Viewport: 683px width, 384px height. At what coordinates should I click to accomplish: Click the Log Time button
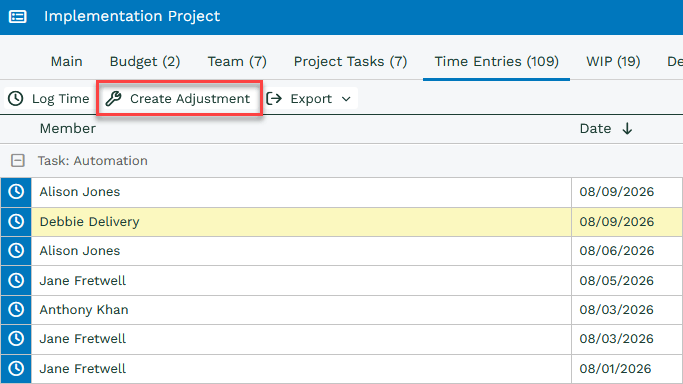pyautogui.click(x=49, y=98)
